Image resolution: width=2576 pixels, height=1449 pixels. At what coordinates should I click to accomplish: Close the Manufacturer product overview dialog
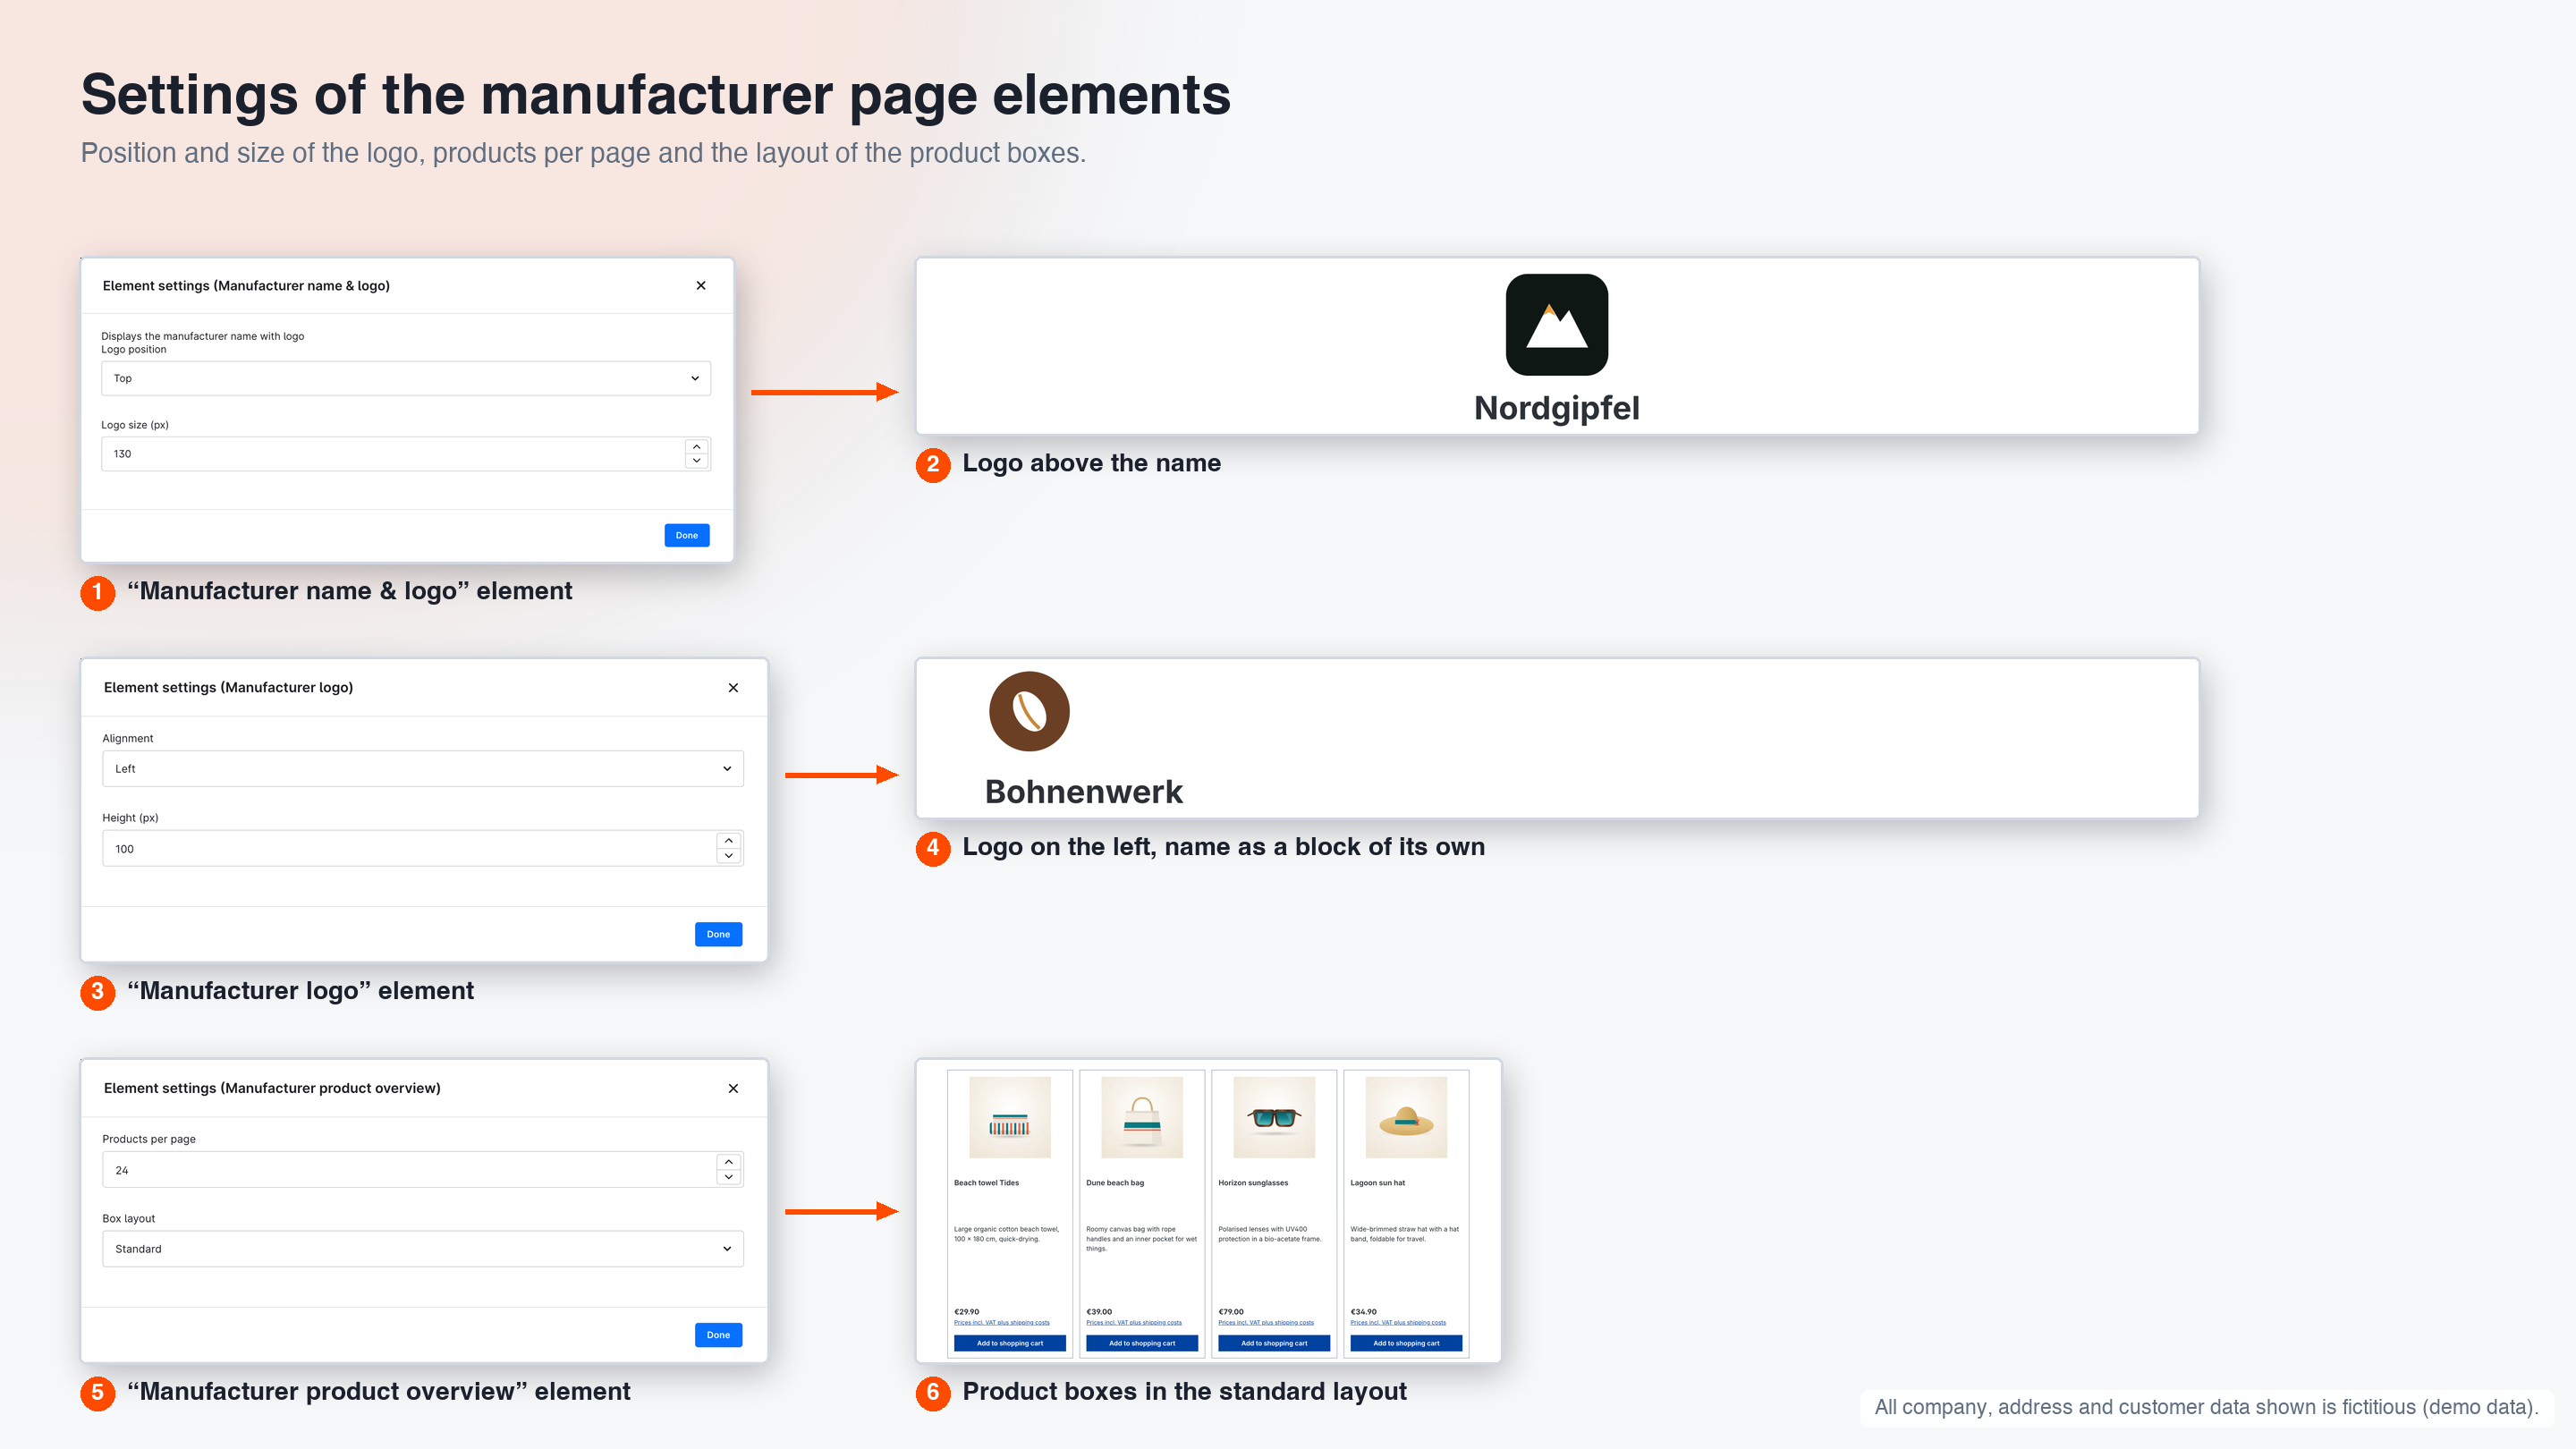pos(733,1088)
